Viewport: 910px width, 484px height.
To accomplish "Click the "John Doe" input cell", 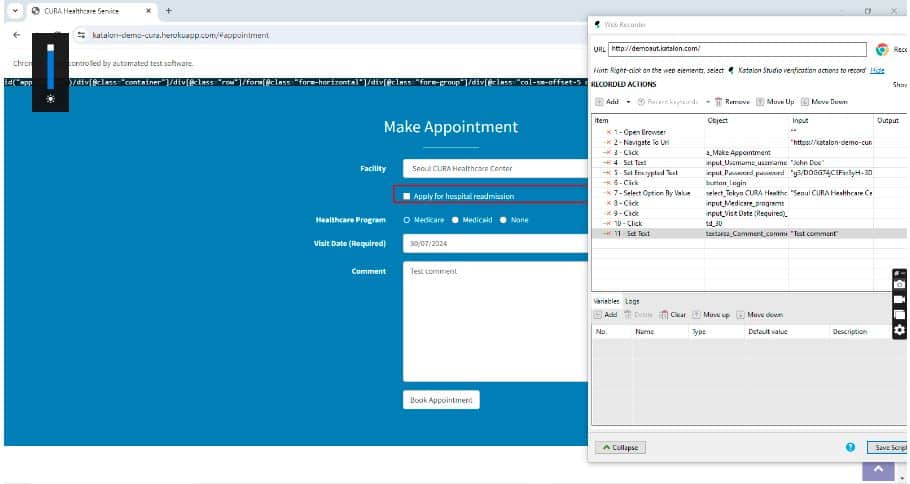I will (831, 162).
